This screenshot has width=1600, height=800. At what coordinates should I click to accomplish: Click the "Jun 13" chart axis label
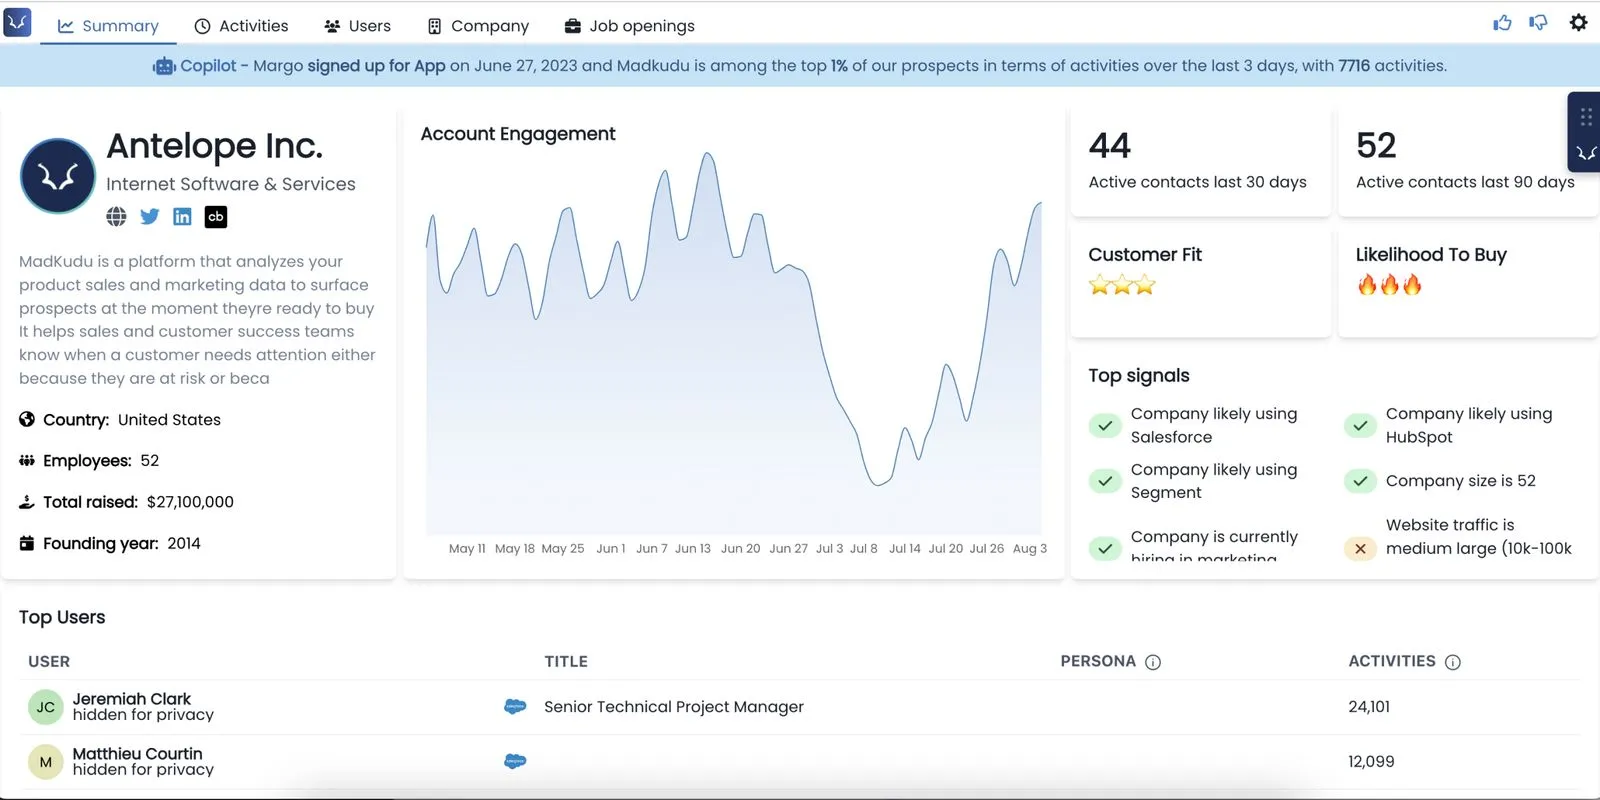[x=693, y=549]
